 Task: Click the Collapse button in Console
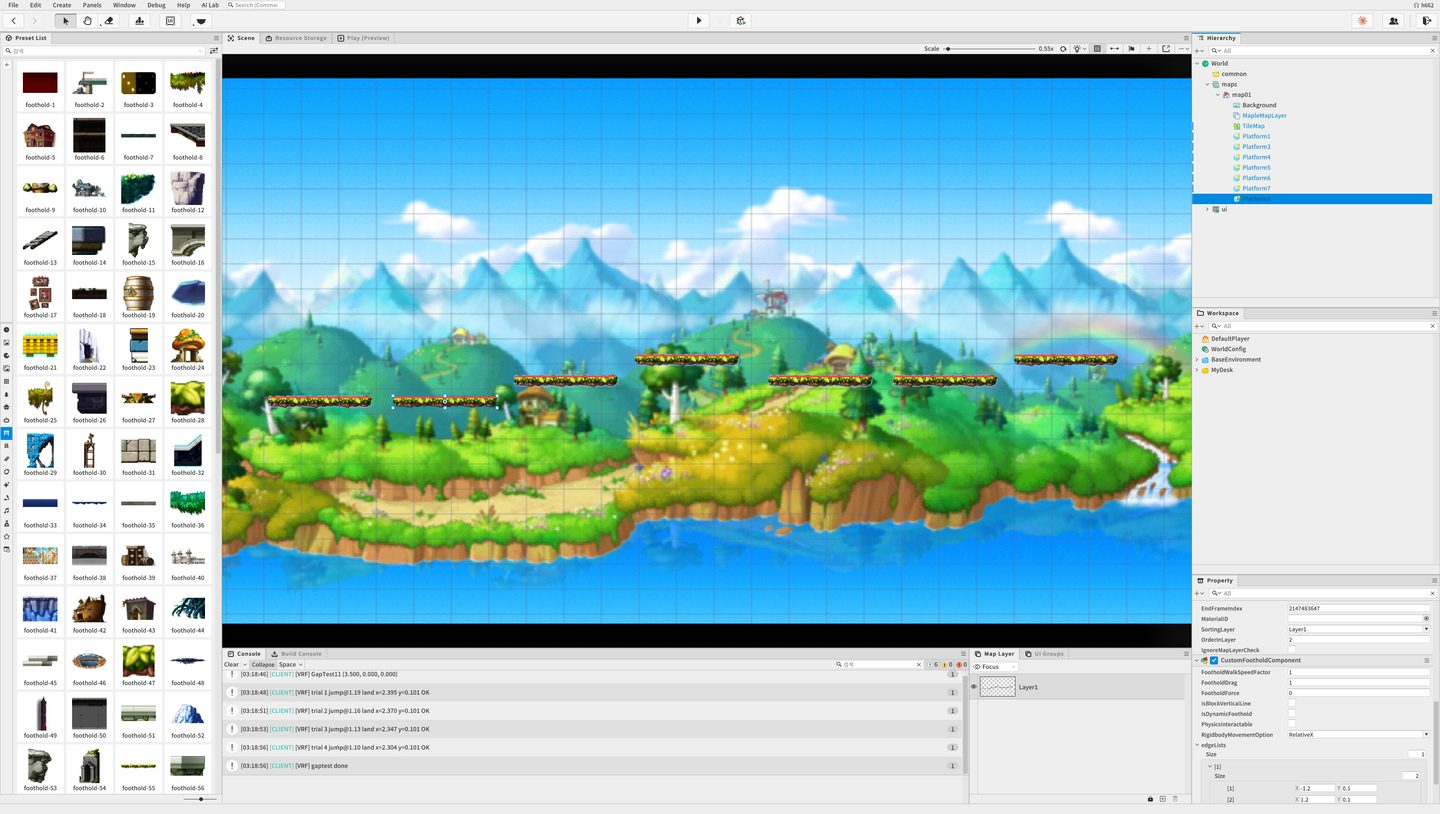click(263, 665)
